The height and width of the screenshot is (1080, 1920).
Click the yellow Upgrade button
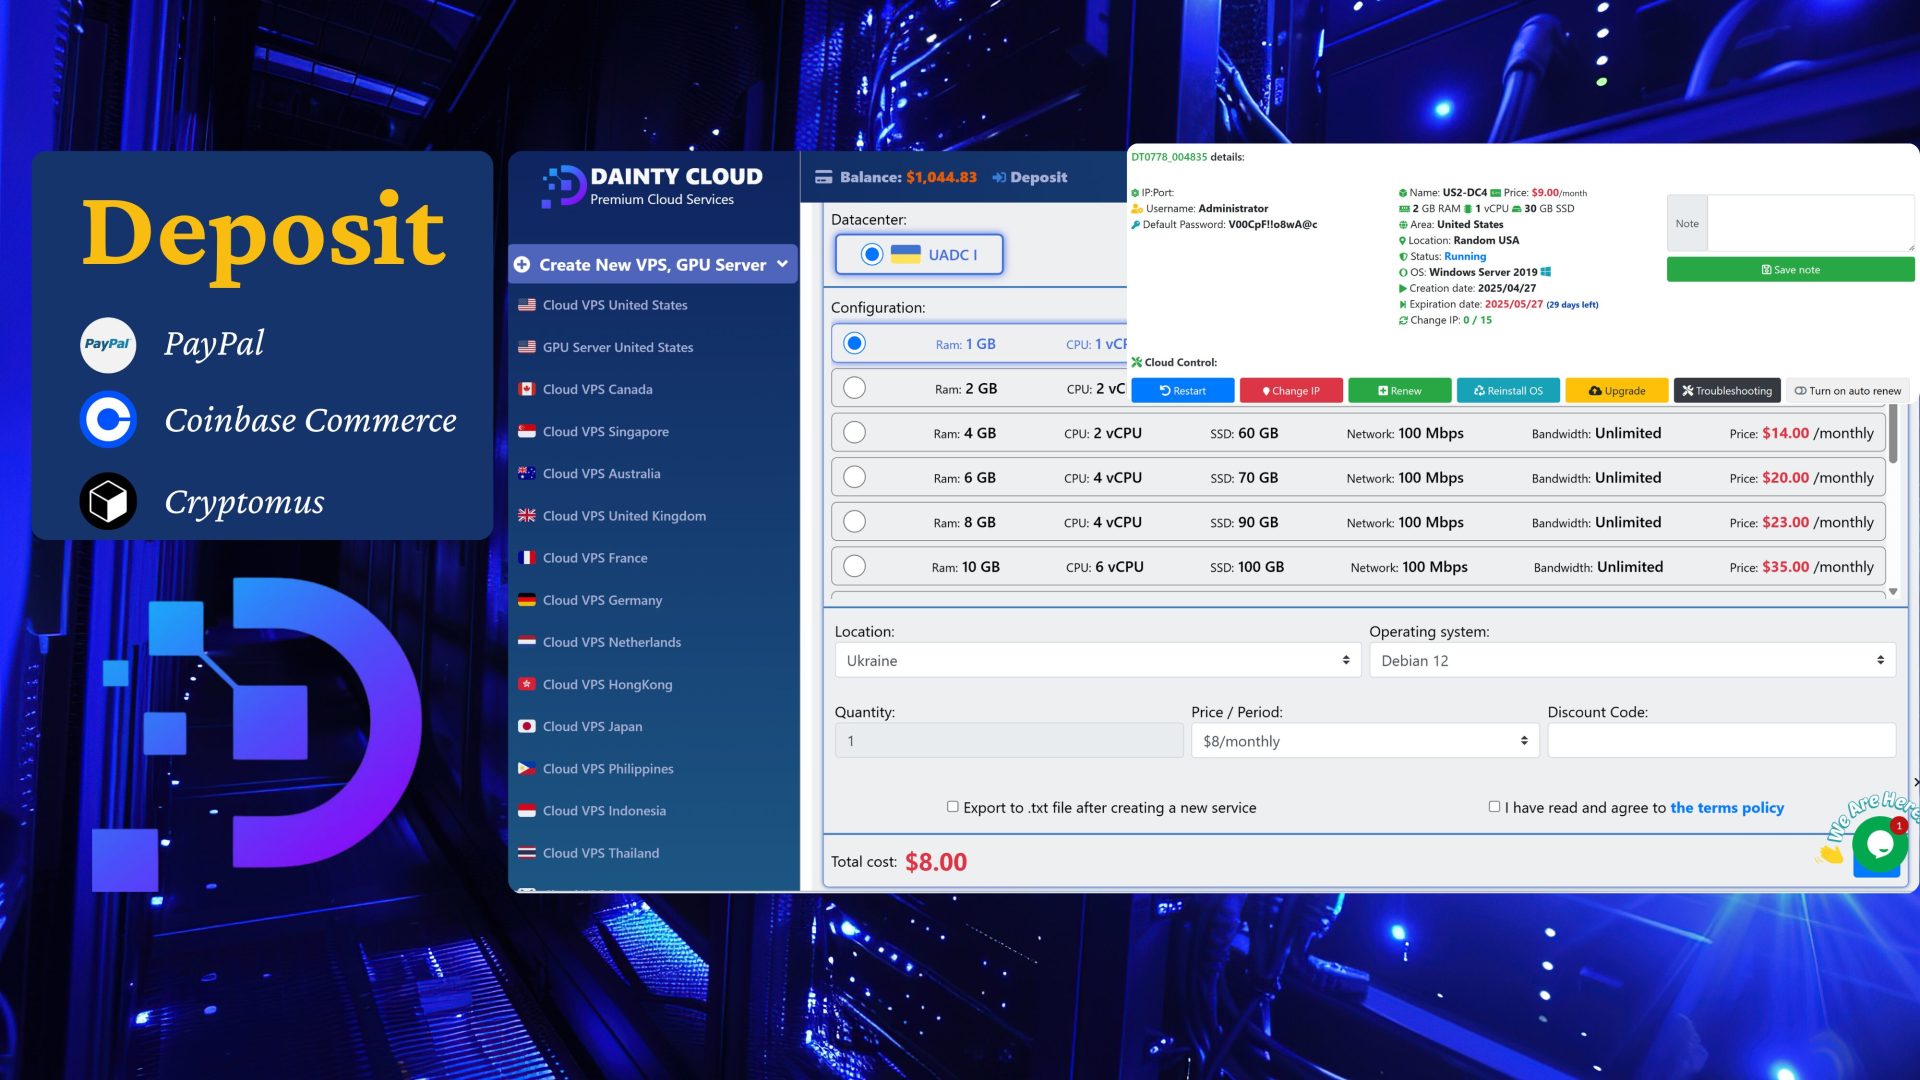(x=1617, y=391)
